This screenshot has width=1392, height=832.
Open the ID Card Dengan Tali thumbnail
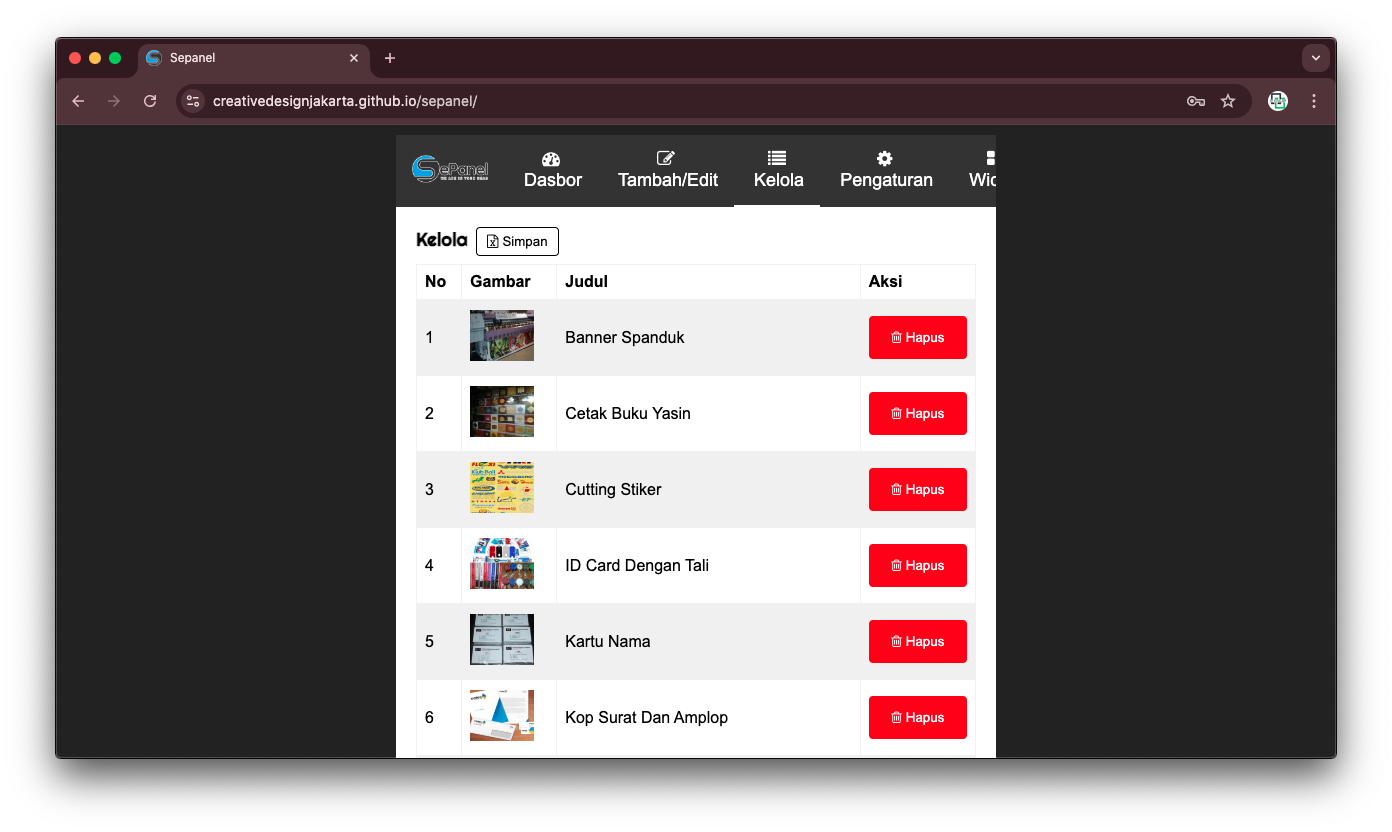pyautogui.click(x=502, y=564)
